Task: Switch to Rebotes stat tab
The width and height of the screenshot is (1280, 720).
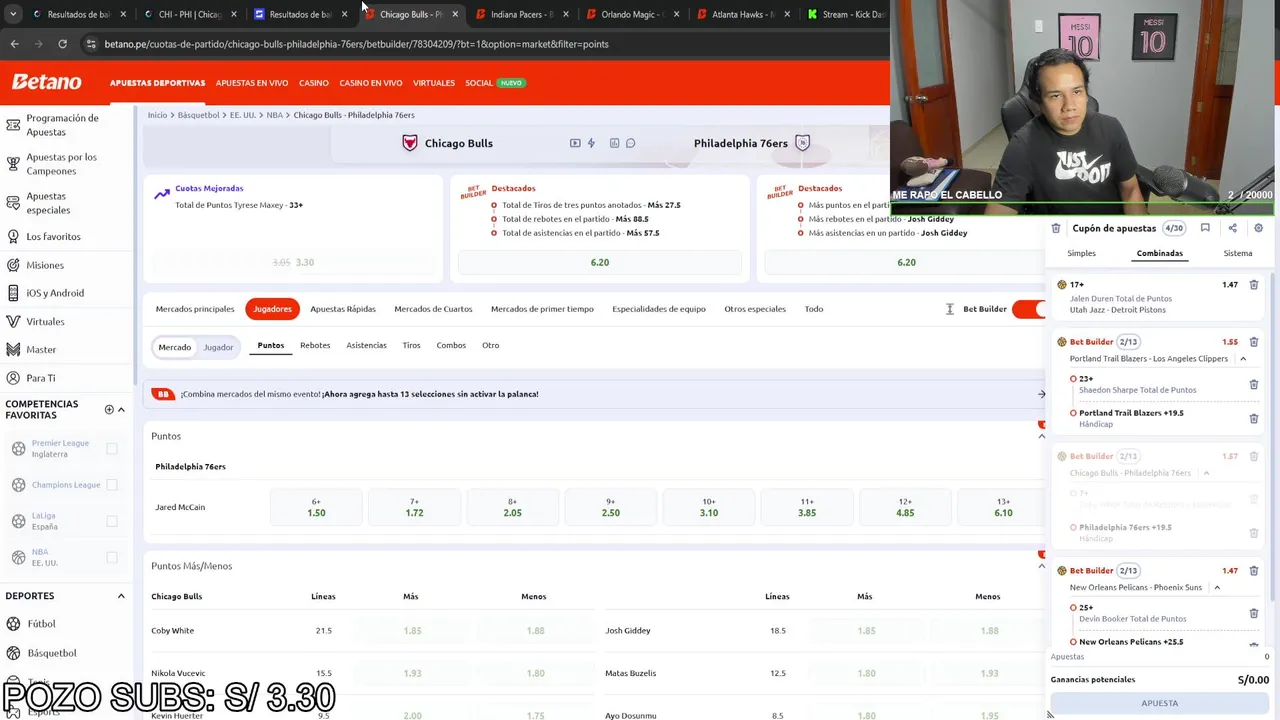Action: point(315,345)
